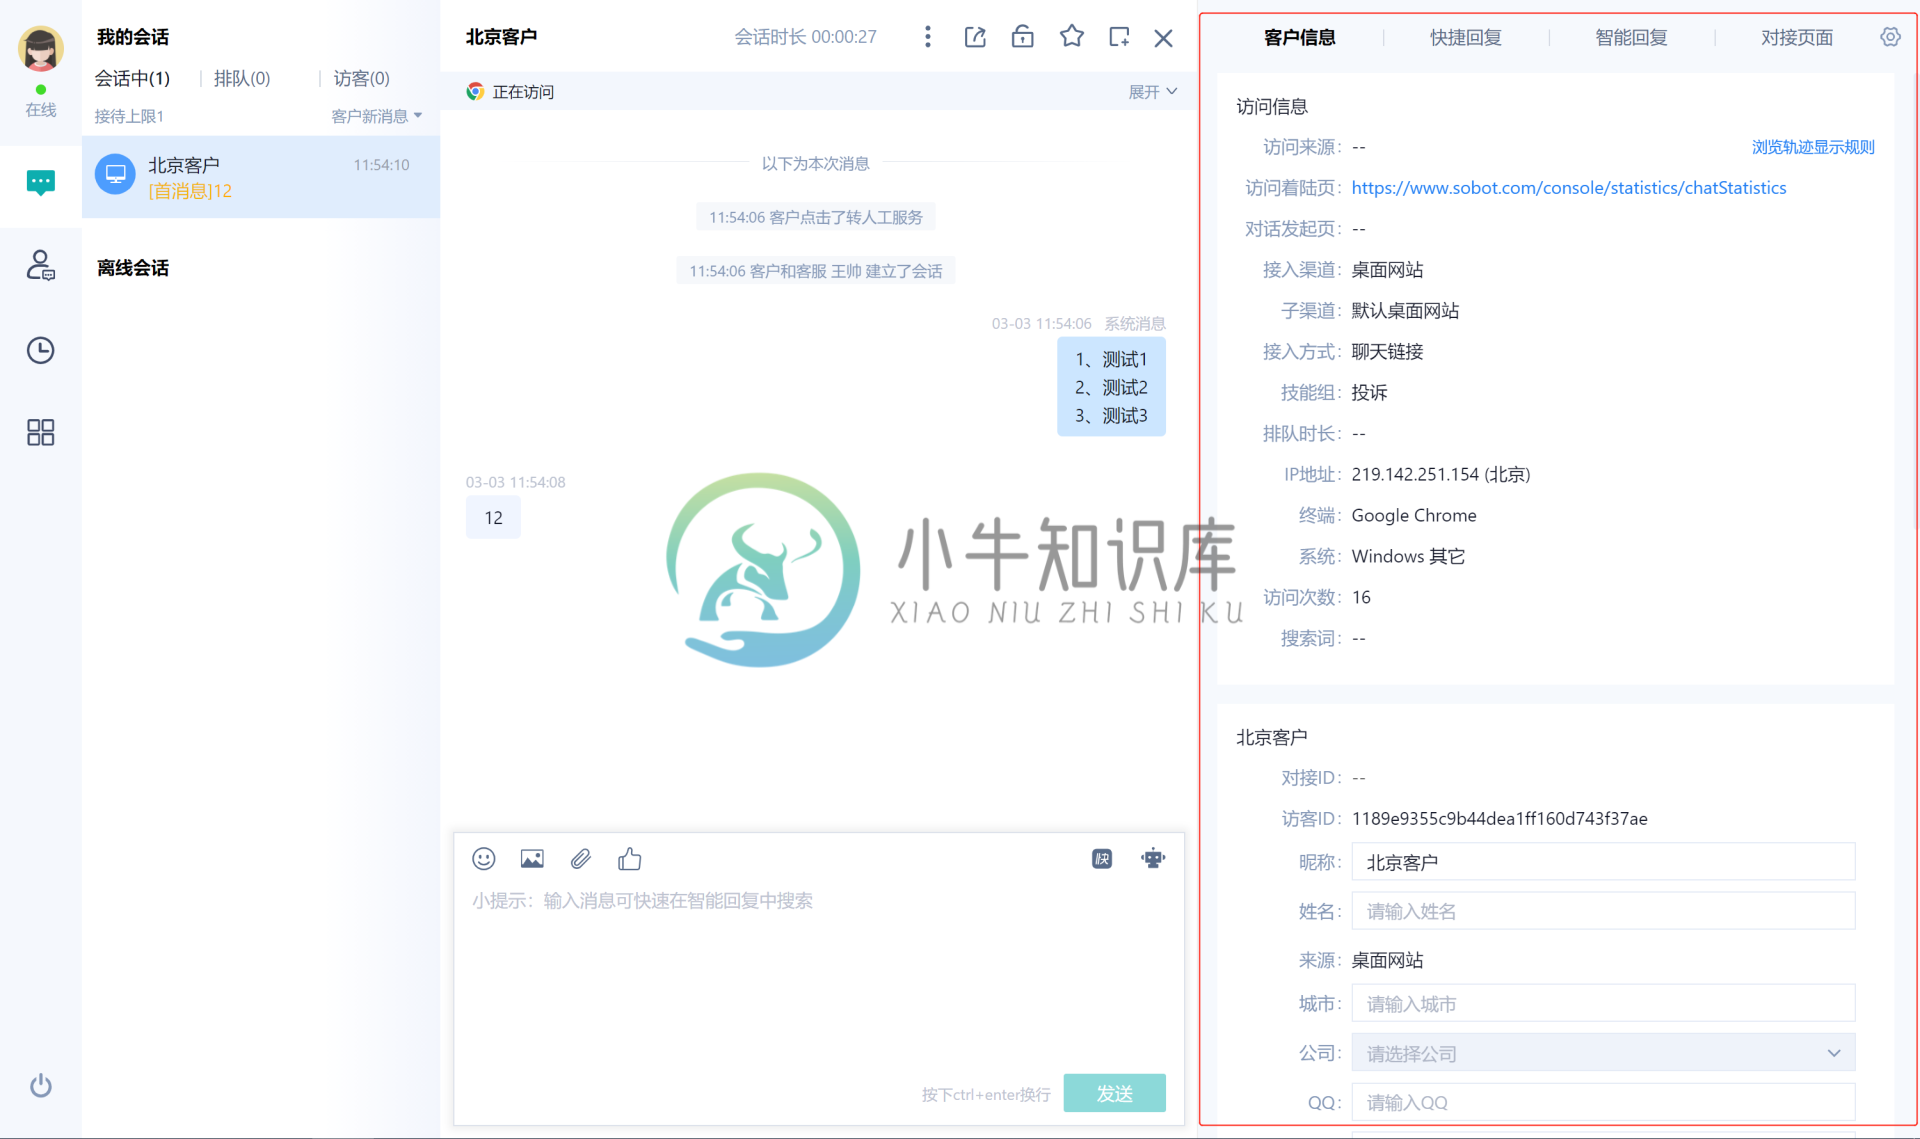The height and width of the screenshot is (1139, 1920).
Task: Open the sobot.com chatStatistics landing page link
Action: [1568, 188]
